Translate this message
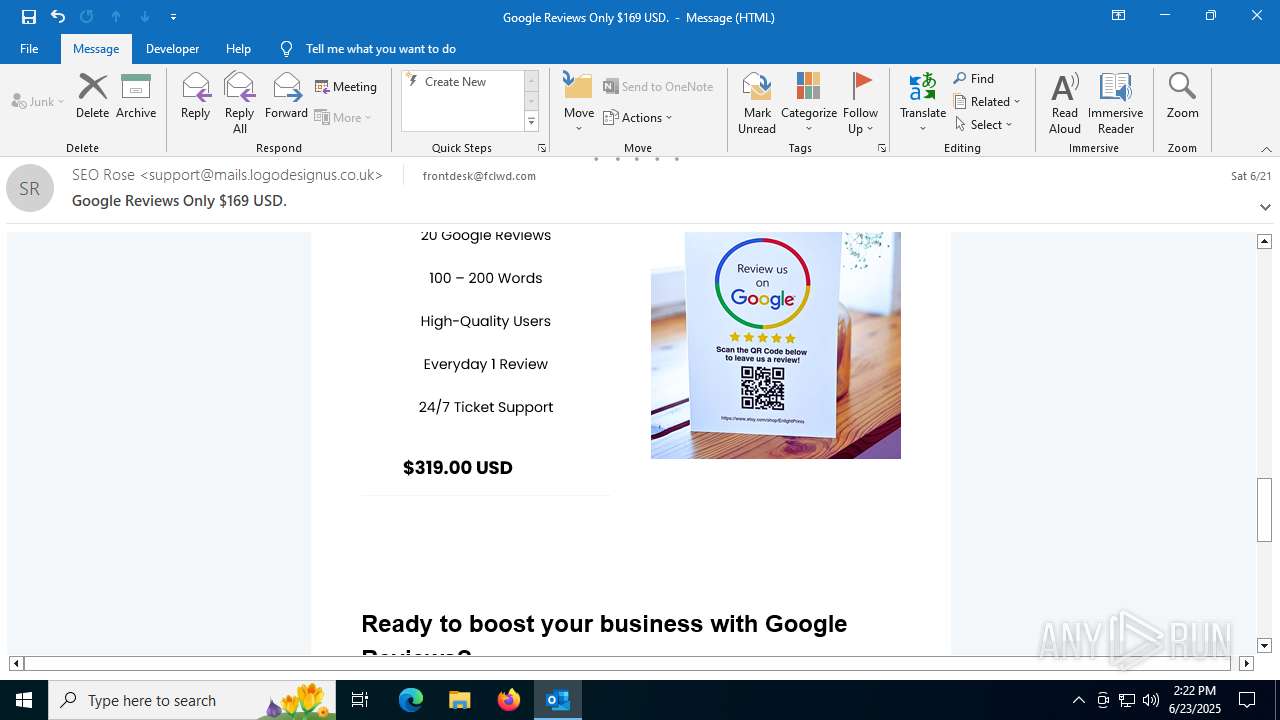Viewport: 1280px width, 720px height. tap(922, 103)
